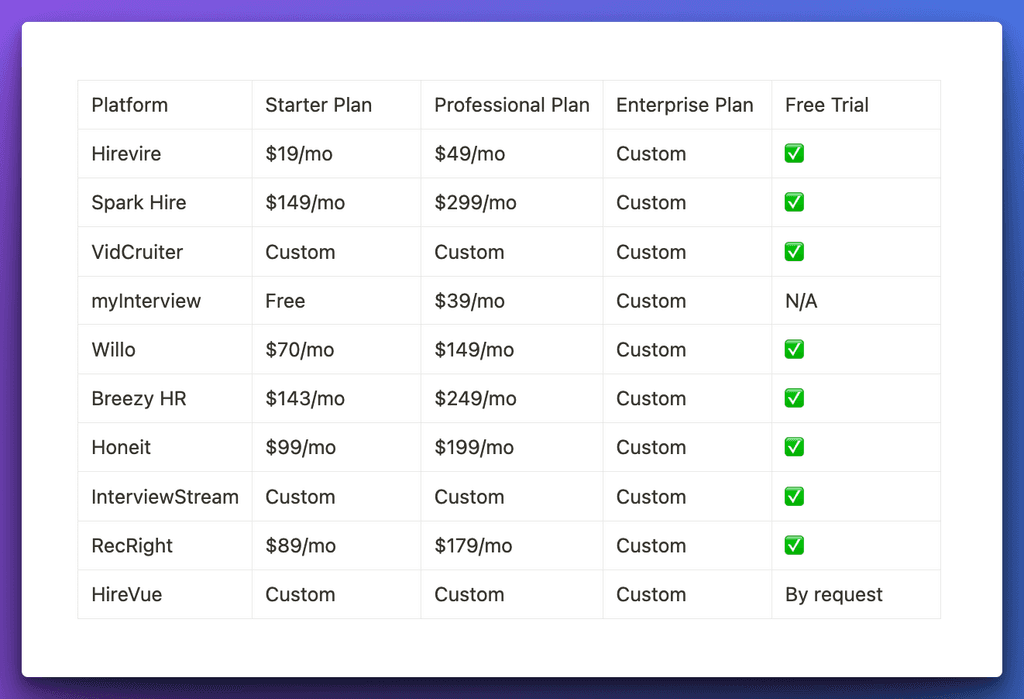Select InterviewStream's green checkmark icon

click(x=793, y=496)
